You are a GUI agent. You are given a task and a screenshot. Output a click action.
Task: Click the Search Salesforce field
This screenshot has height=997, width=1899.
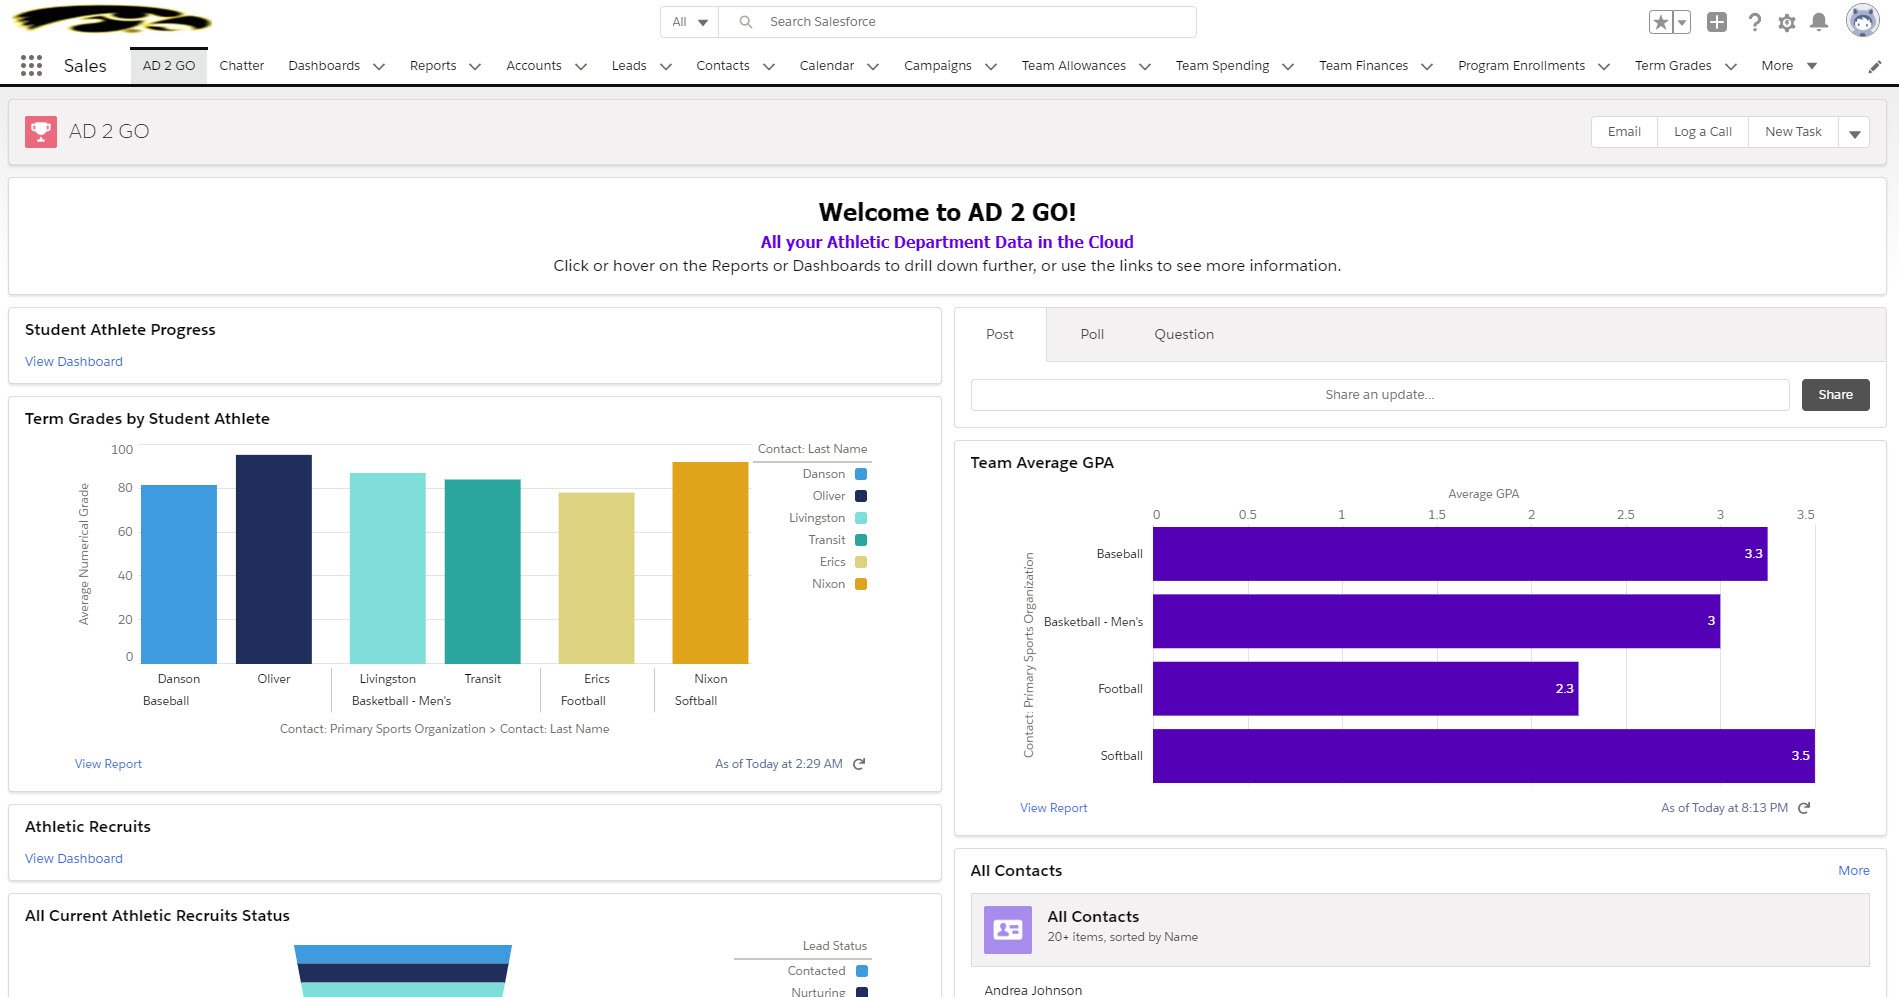957,22
